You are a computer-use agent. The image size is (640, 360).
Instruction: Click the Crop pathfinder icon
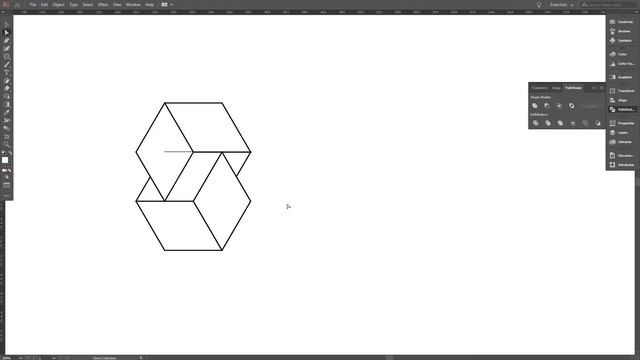573,123
